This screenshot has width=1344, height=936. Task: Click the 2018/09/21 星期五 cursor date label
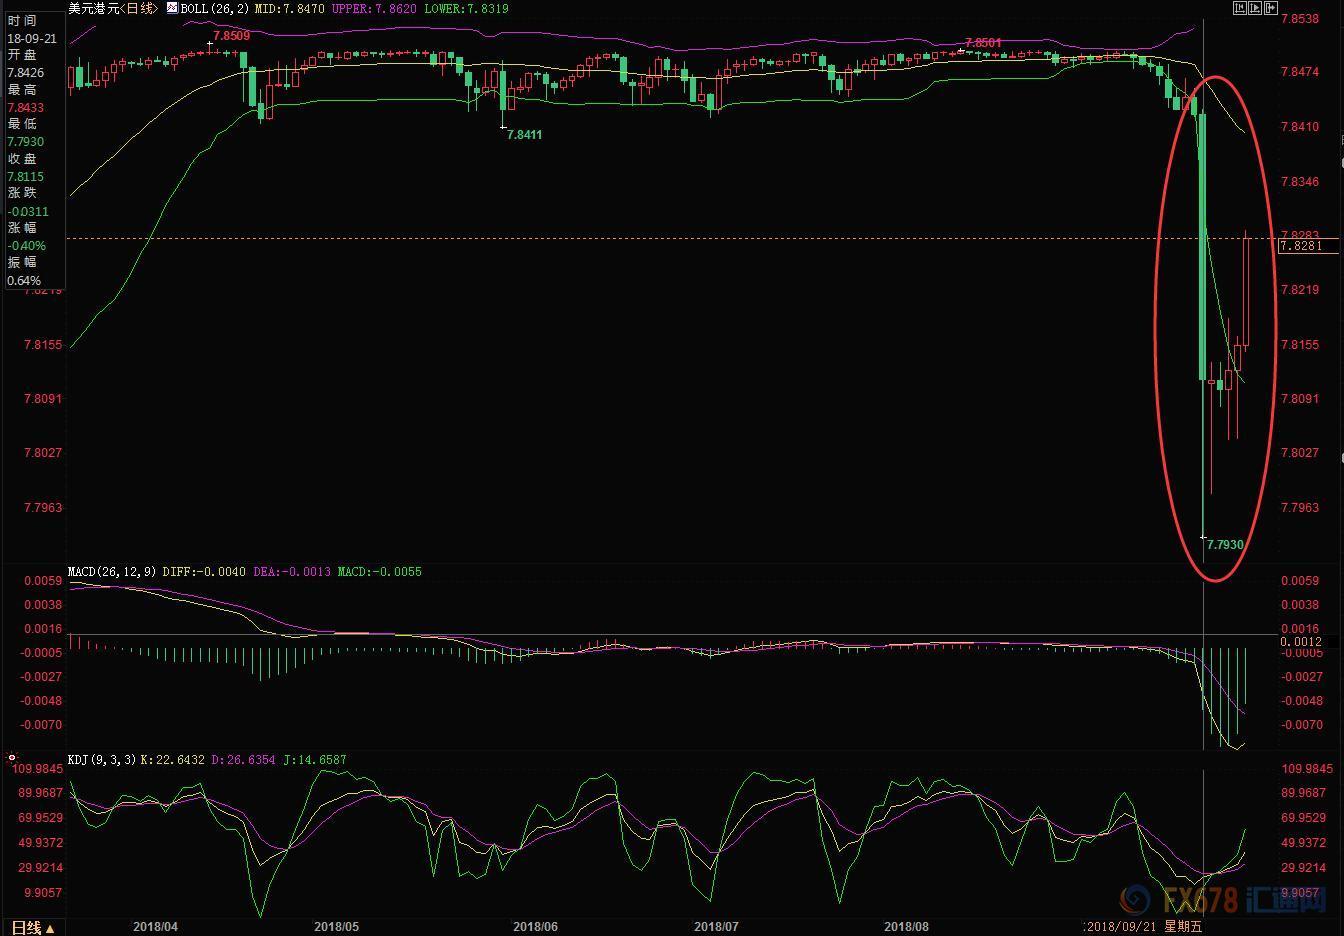click(x=1145, y=927)
